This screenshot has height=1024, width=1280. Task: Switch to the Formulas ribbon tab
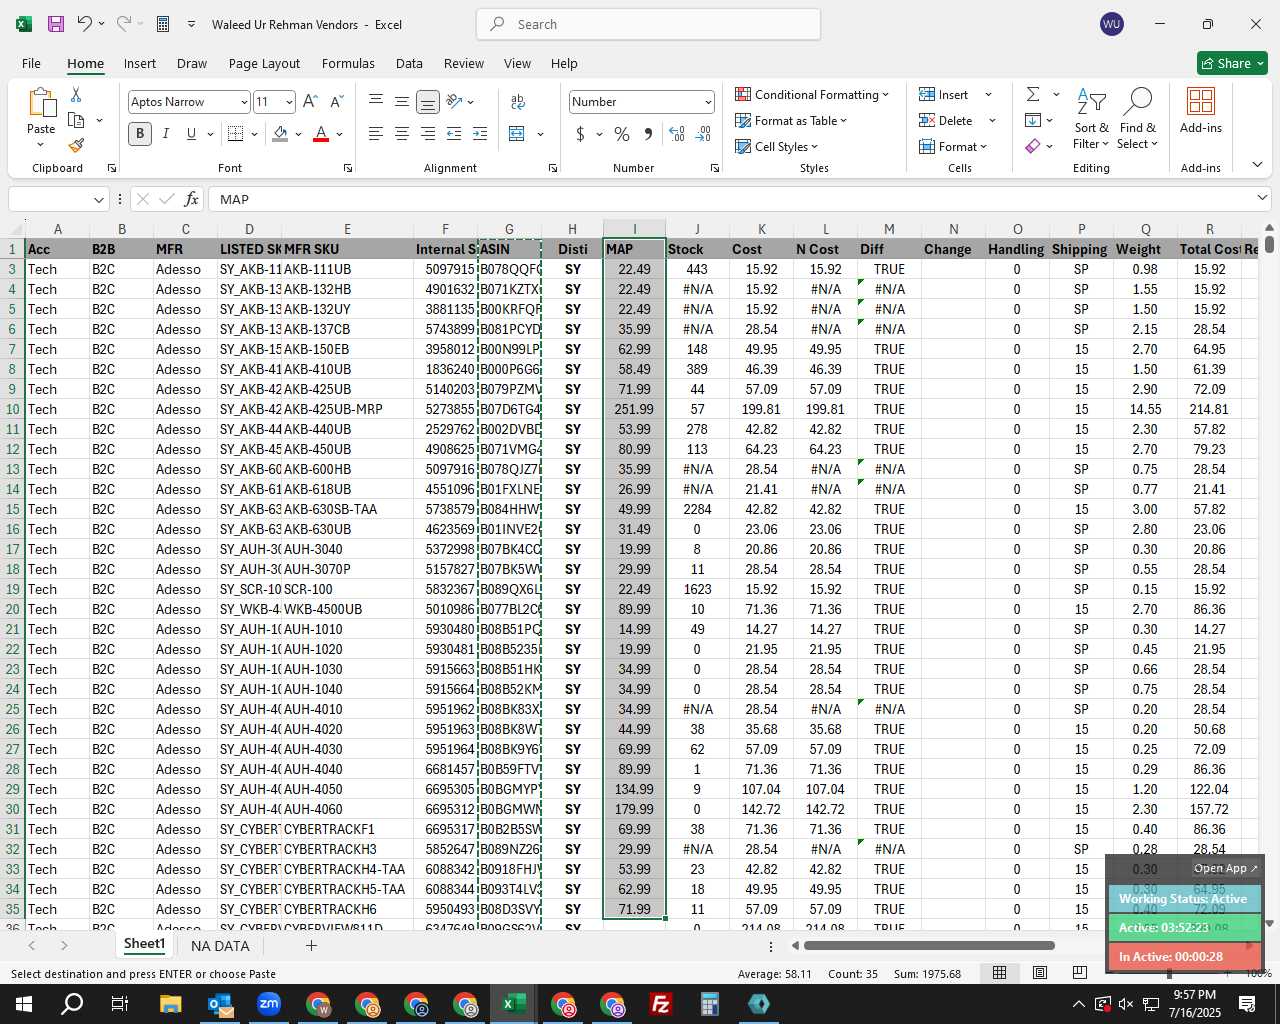(x=348, y=63)
